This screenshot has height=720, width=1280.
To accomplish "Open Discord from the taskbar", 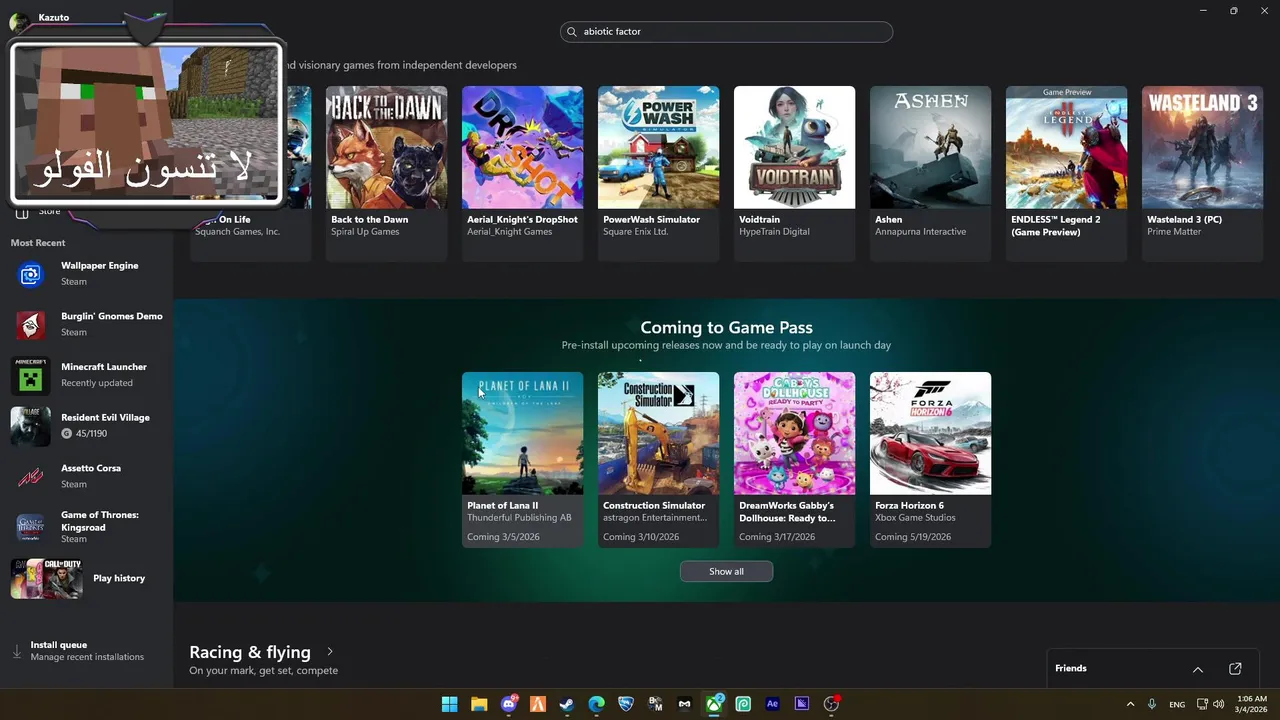I will click(x=509, y=704).
